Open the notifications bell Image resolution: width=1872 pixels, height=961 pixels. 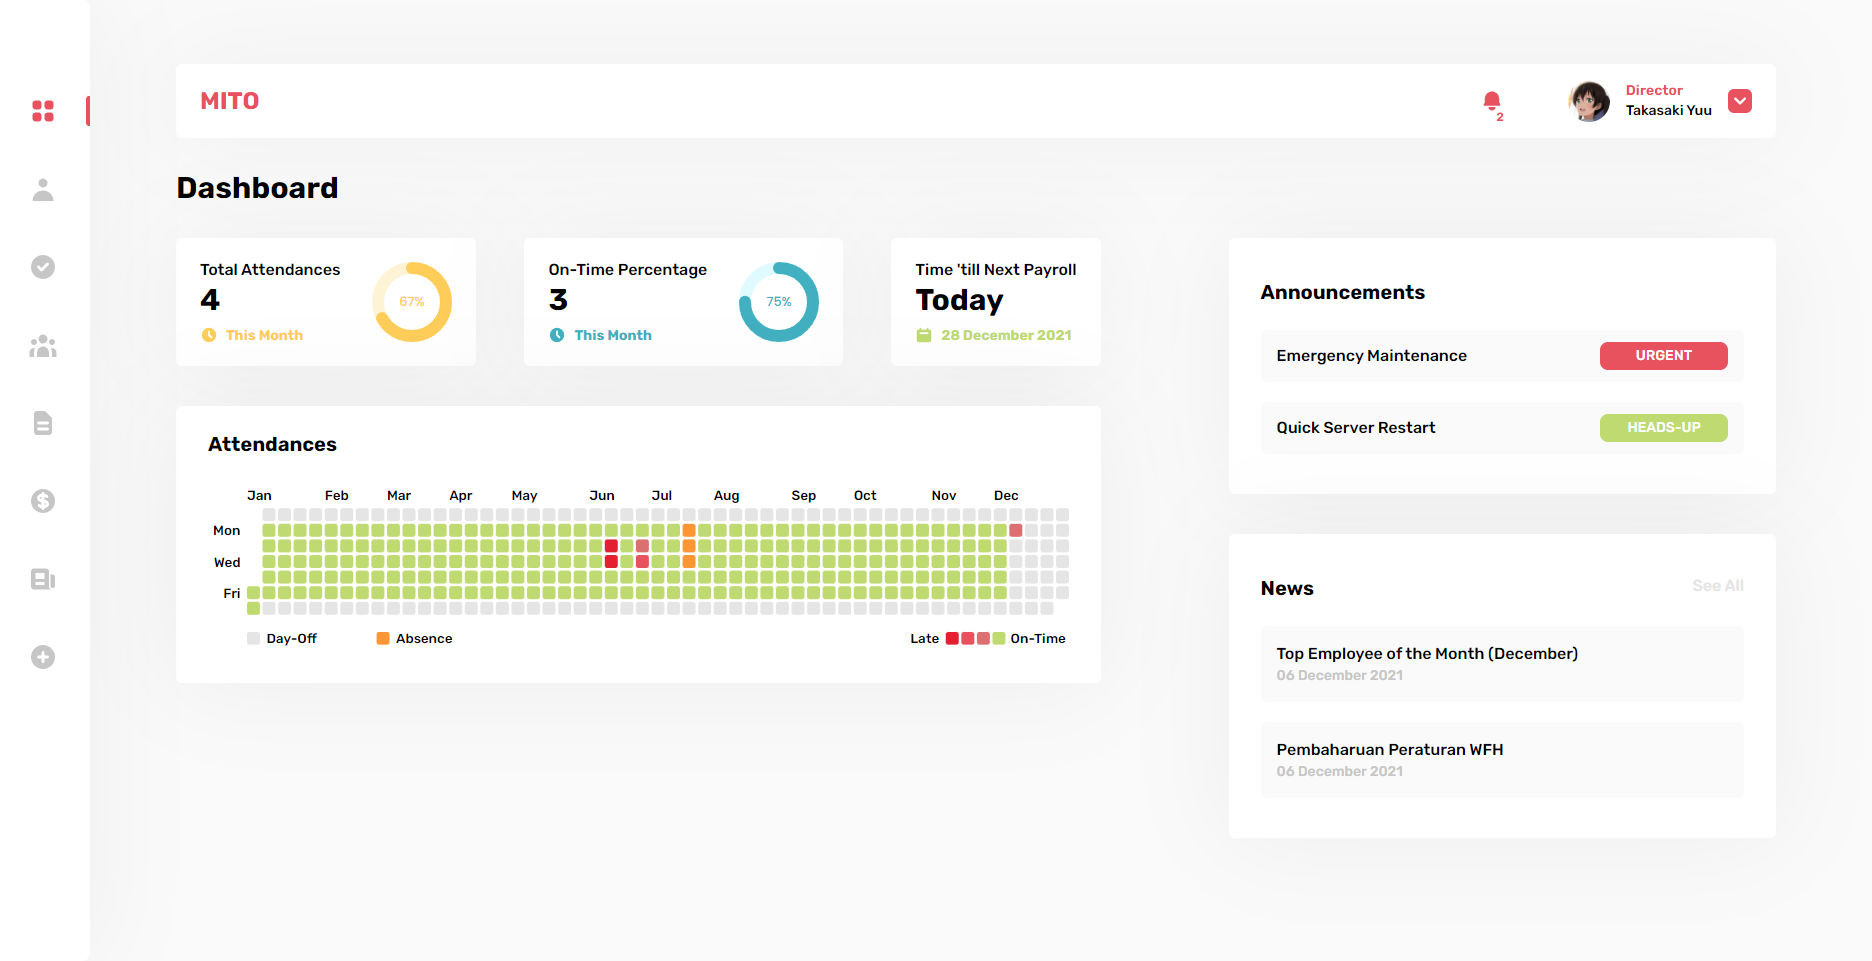click(1491, 101)
